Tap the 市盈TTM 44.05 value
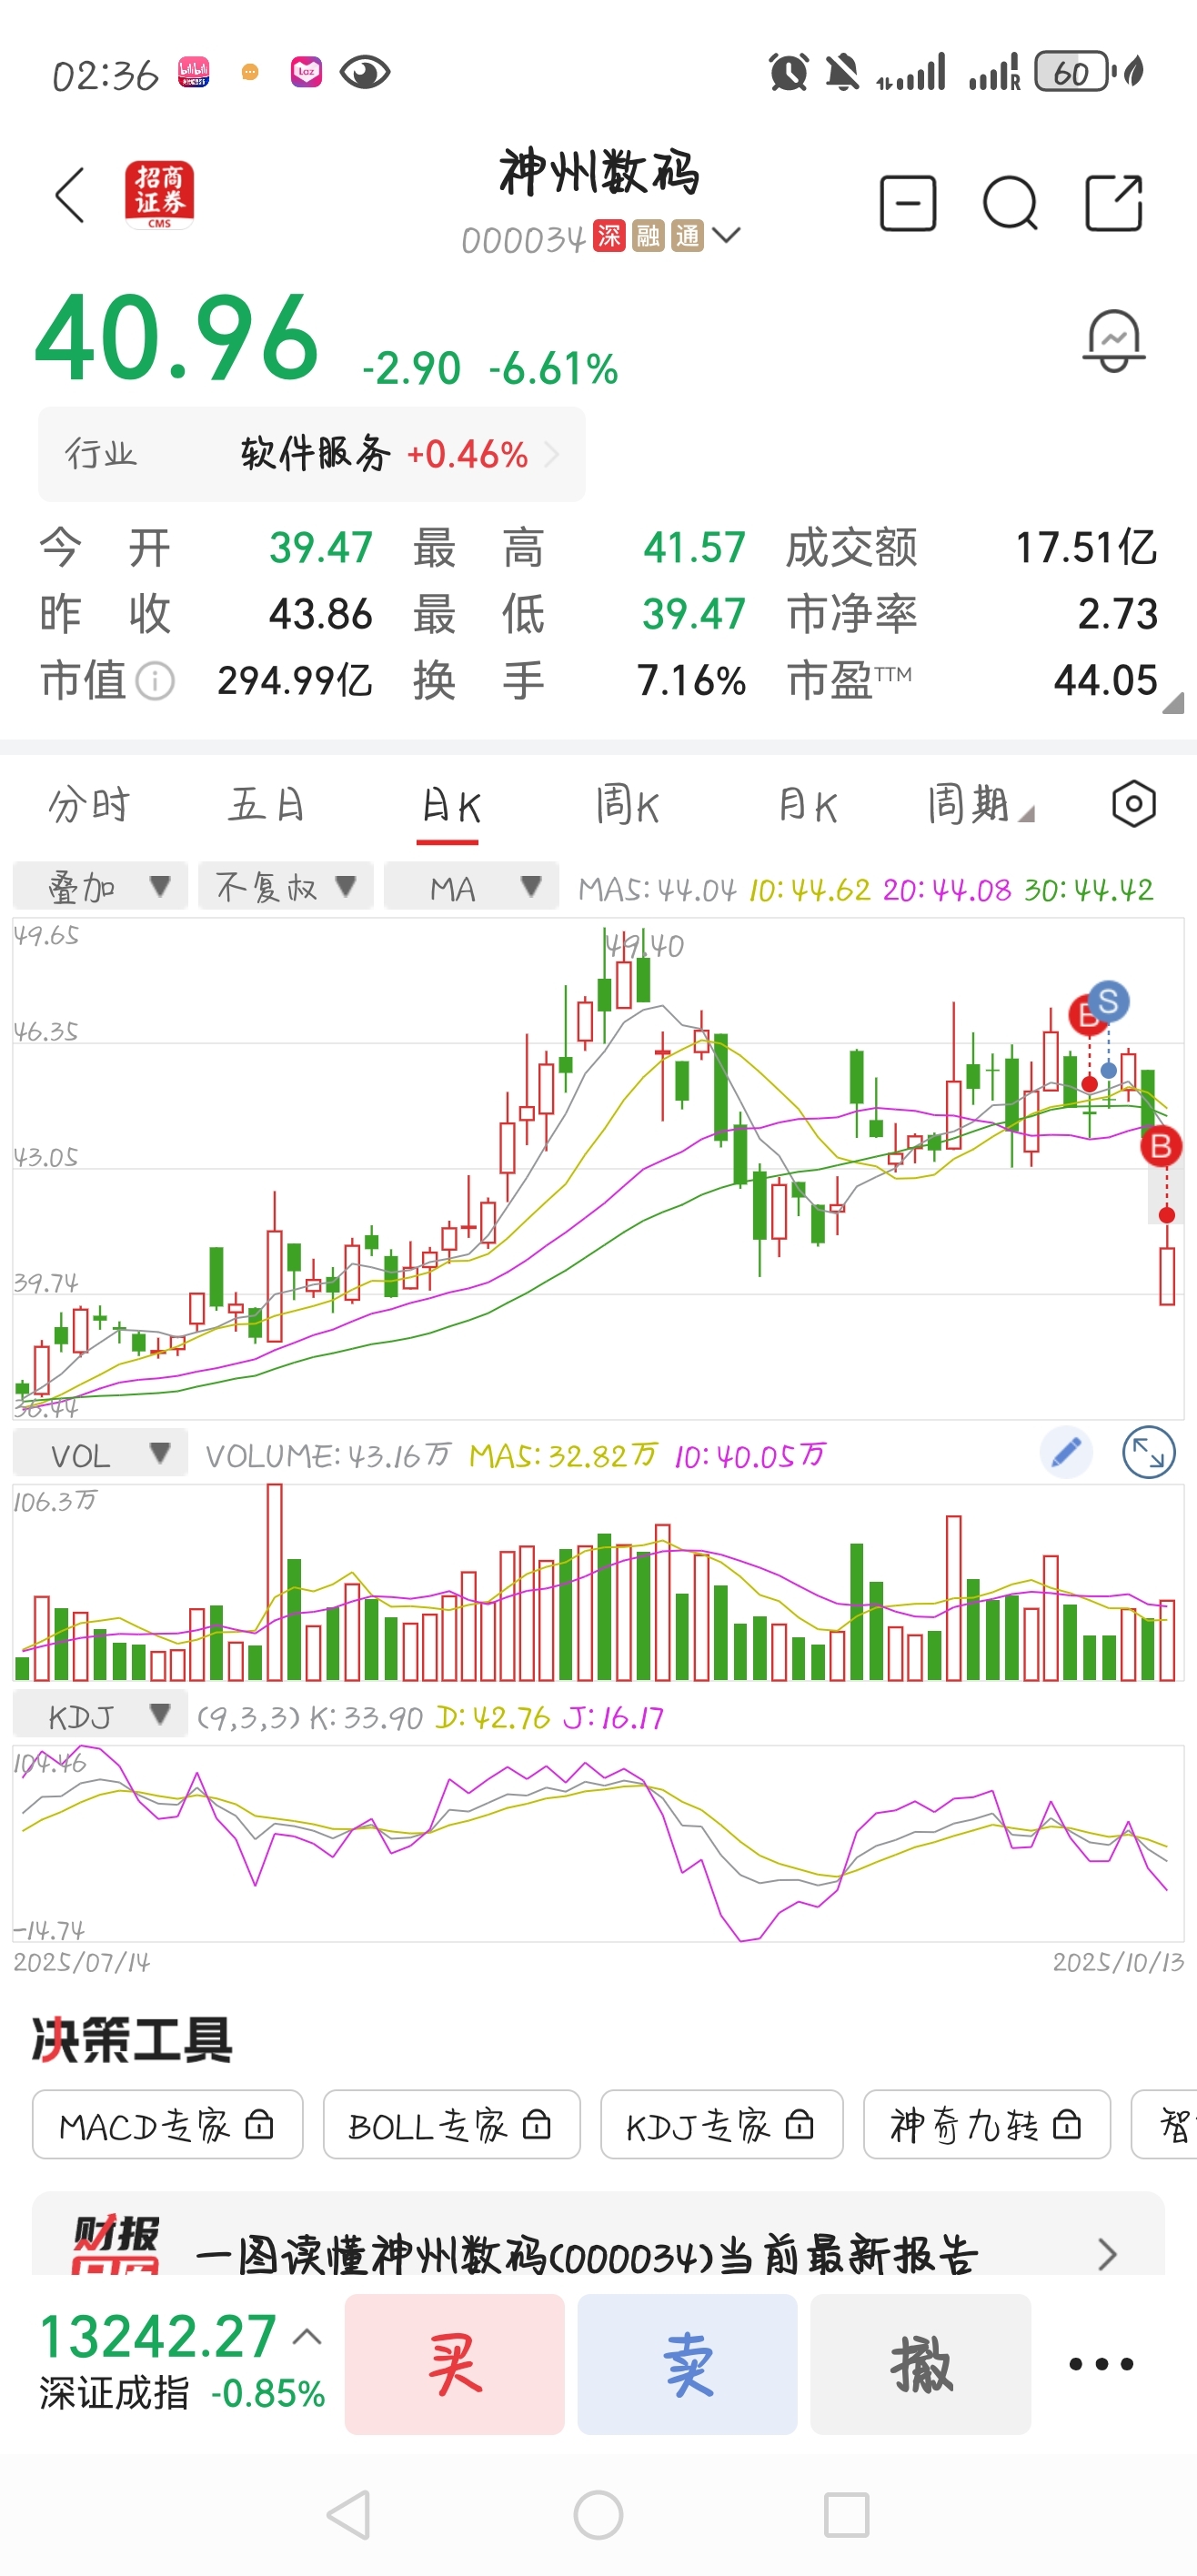The height and width of the screenshot is (2576, 1197). tap(1105, 681)
